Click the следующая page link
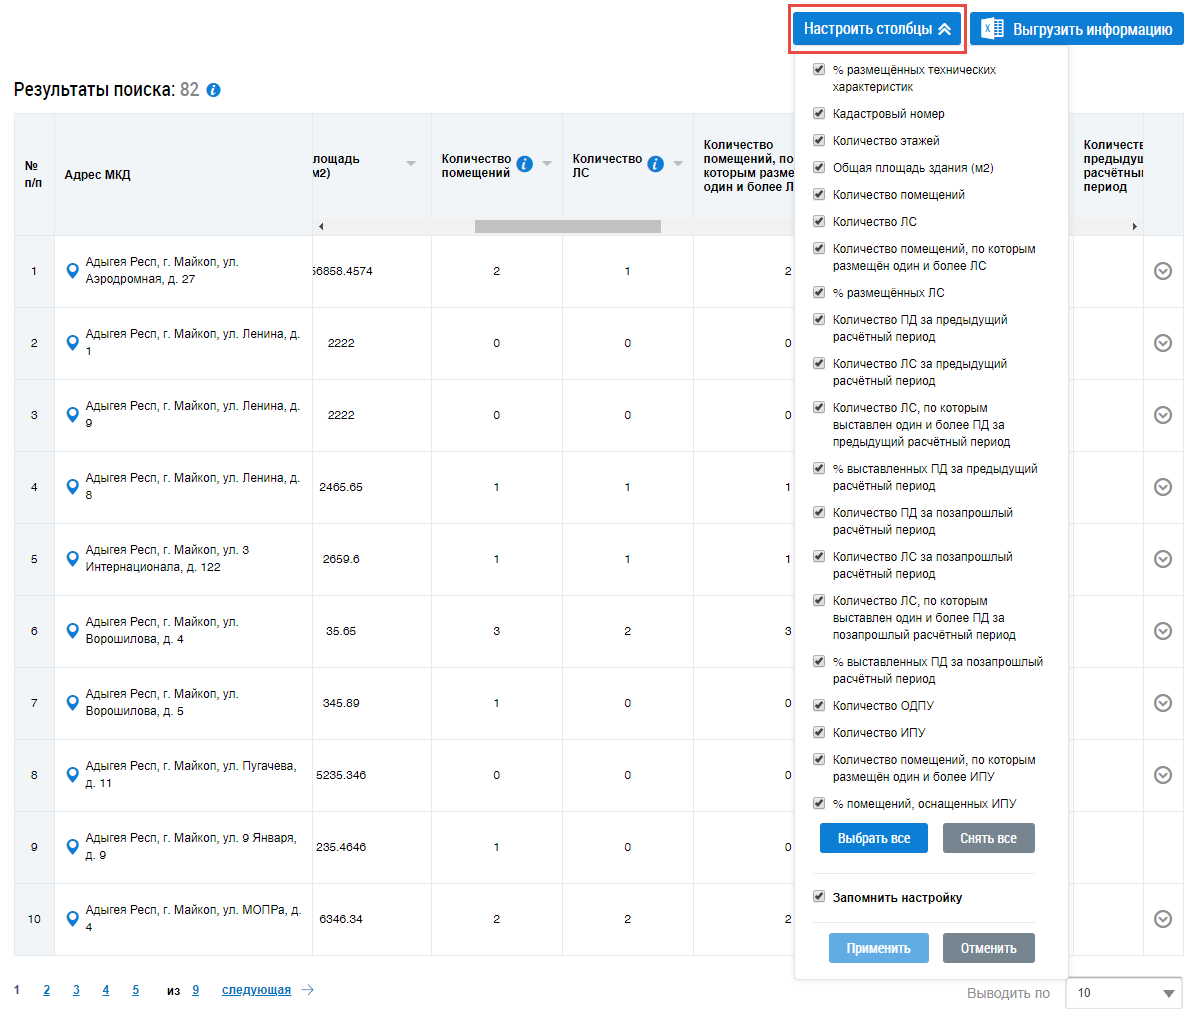The width and height of the screenshot is (1196, 1032). coord(256,990)
